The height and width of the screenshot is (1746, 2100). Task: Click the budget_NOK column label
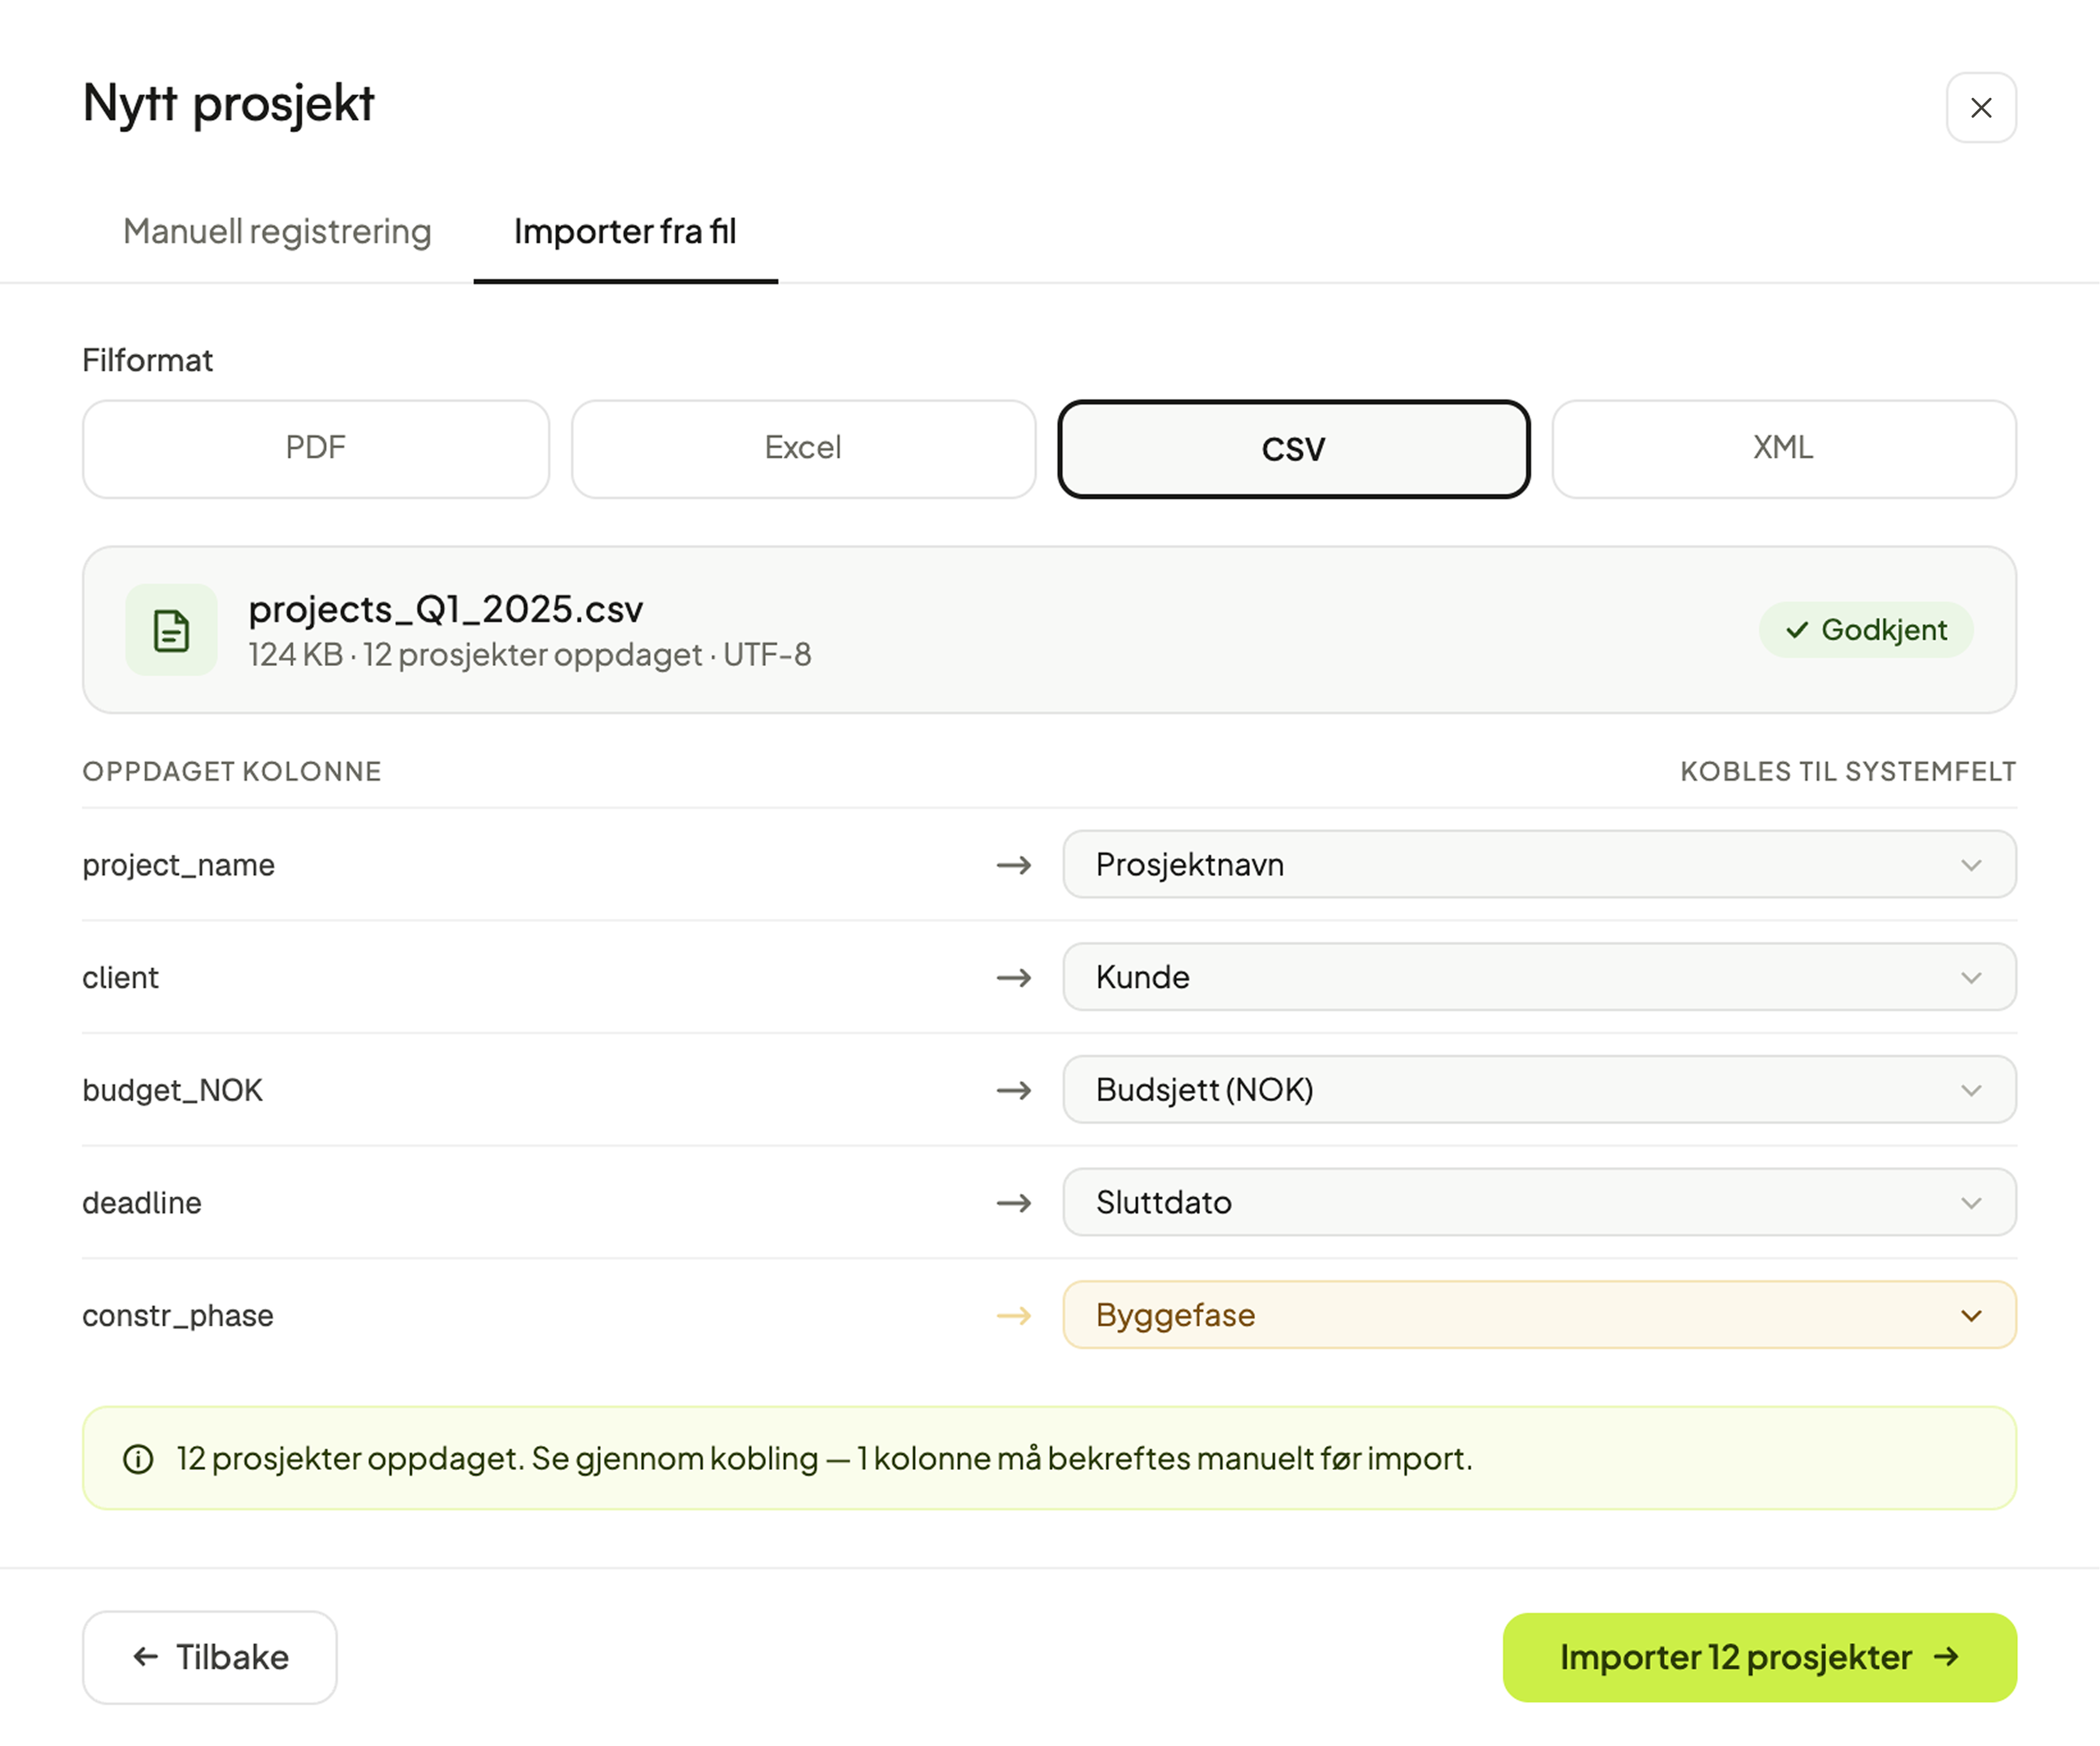(x=172, y=1090)
